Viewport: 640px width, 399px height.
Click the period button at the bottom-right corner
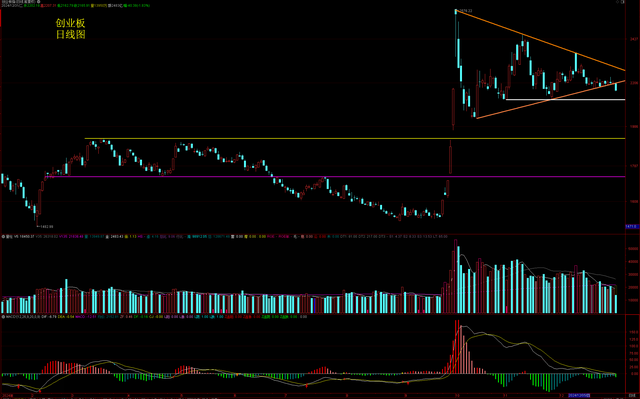pos(632,396)
